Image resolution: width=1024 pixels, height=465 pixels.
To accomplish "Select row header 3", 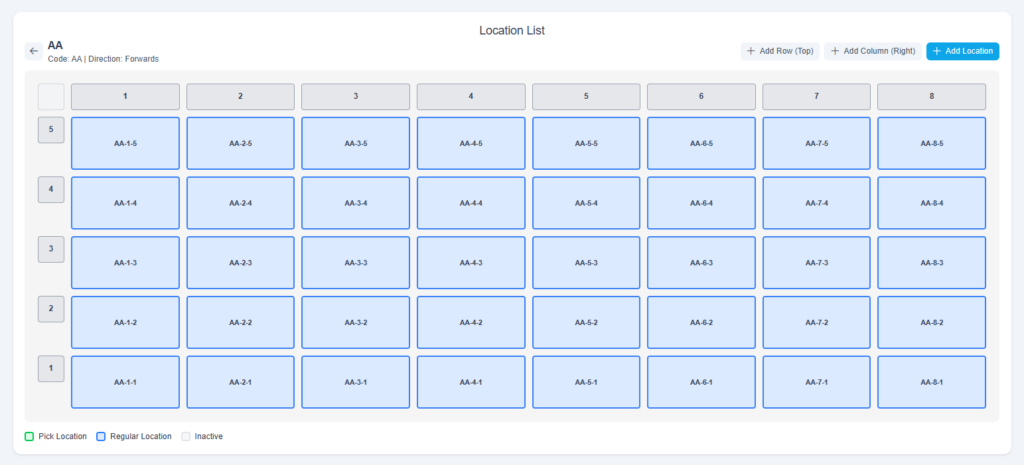I will [51, 249].
